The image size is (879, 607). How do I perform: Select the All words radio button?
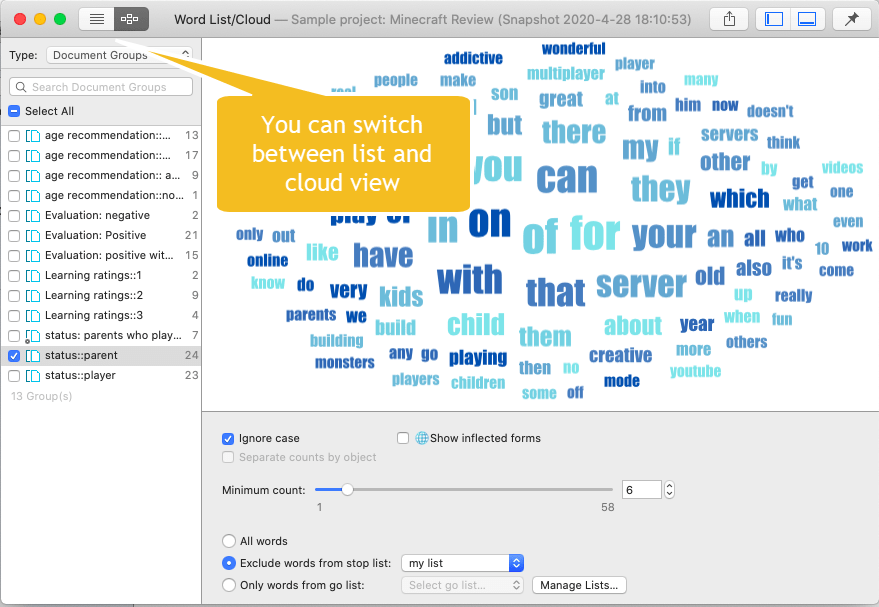coord(229,541)
